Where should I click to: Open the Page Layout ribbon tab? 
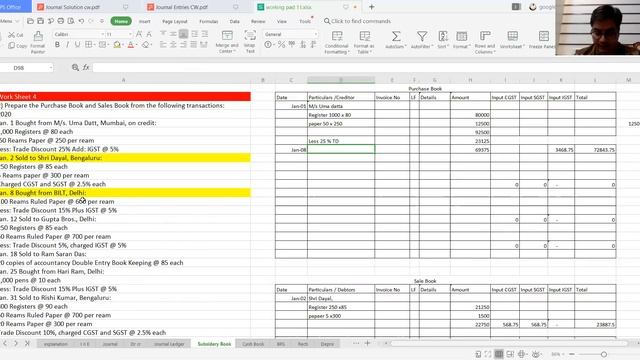(175, 21)
